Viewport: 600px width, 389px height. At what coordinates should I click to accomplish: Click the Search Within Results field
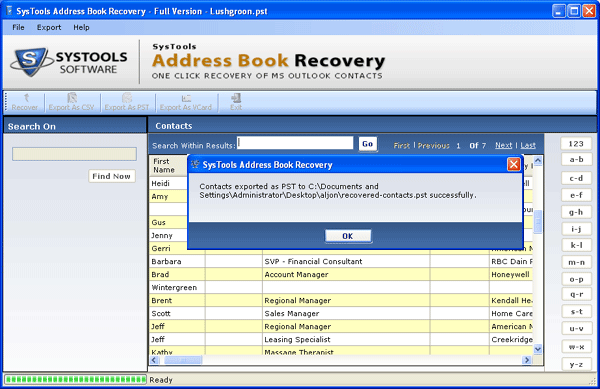coord(295,143)
